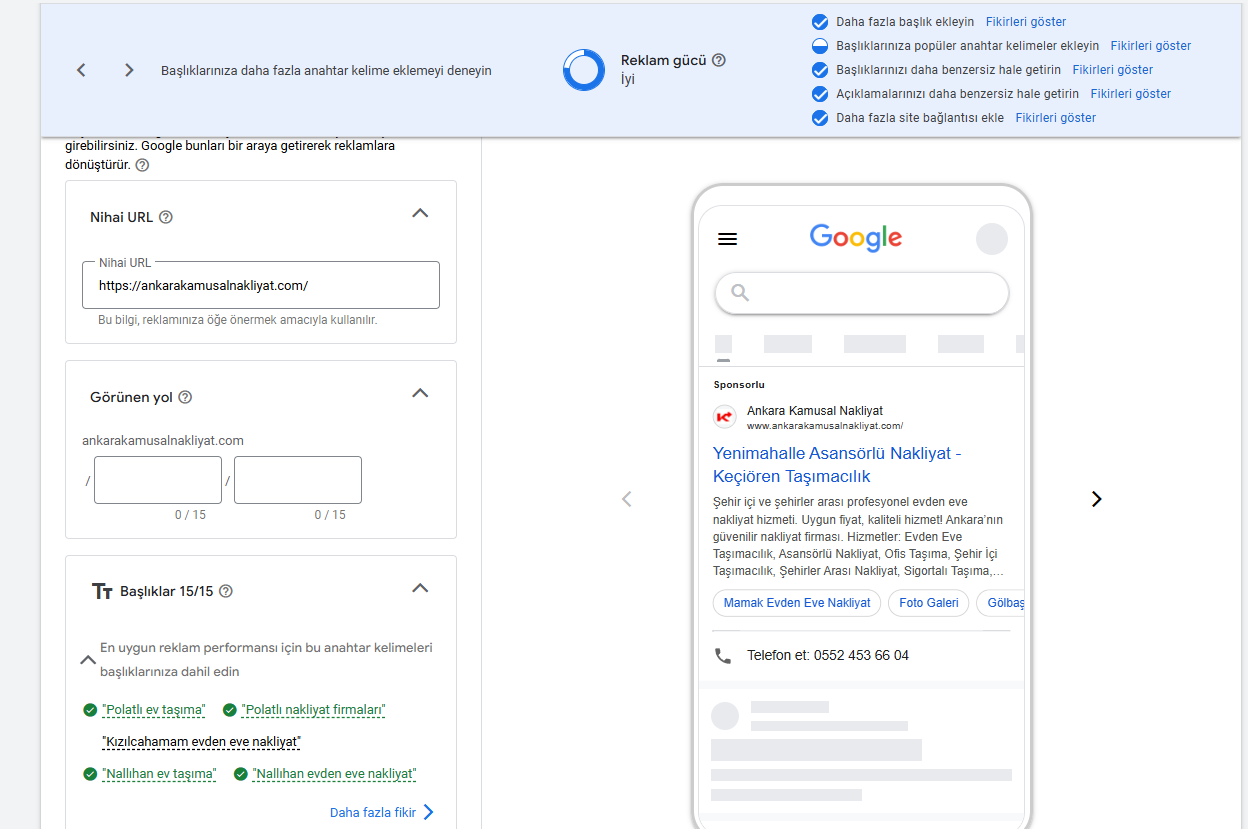Image resolution: width=1248 pixels, height=829 pixels.
Task: Open ad headline Yenimahalle Asansörlü Nakliyat
Action: click(837, 465)
